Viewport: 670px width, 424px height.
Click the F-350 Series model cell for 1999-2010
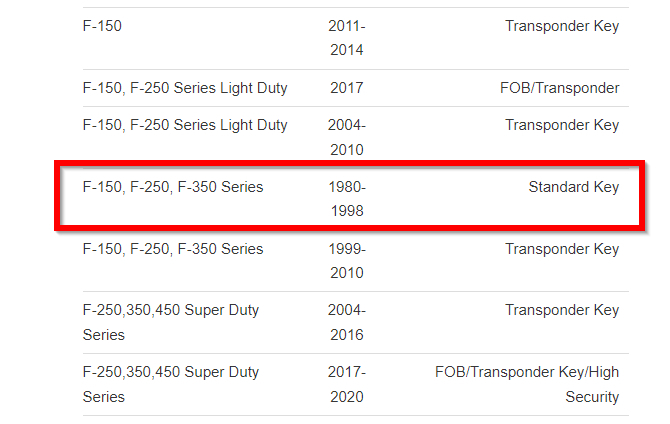[173, 249]
